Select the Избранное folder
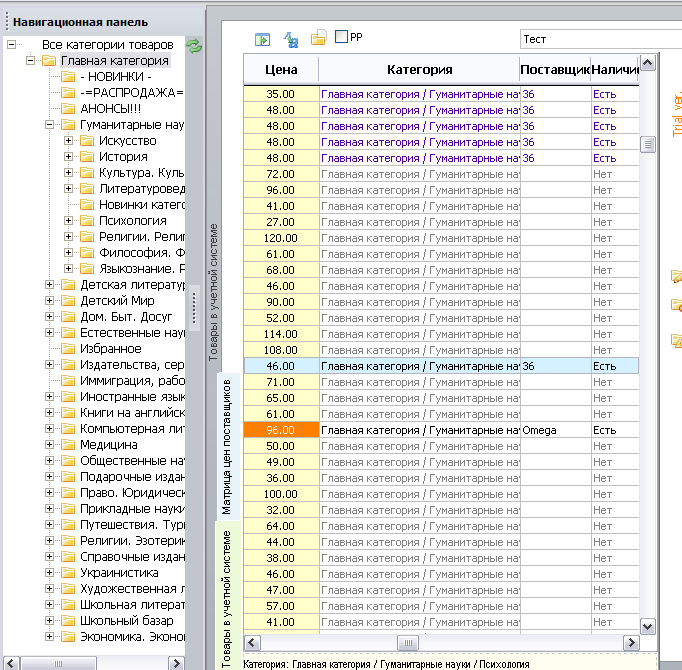 (x=110, y=348)
